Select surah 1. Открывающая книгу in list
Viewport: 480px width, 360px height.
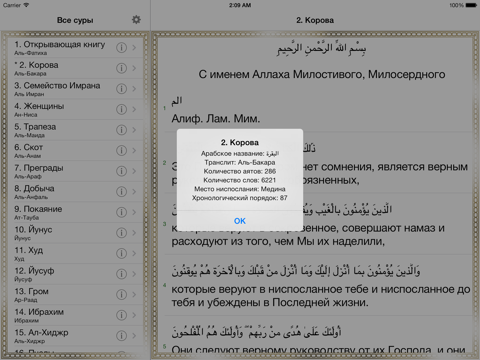coord(75,48)
